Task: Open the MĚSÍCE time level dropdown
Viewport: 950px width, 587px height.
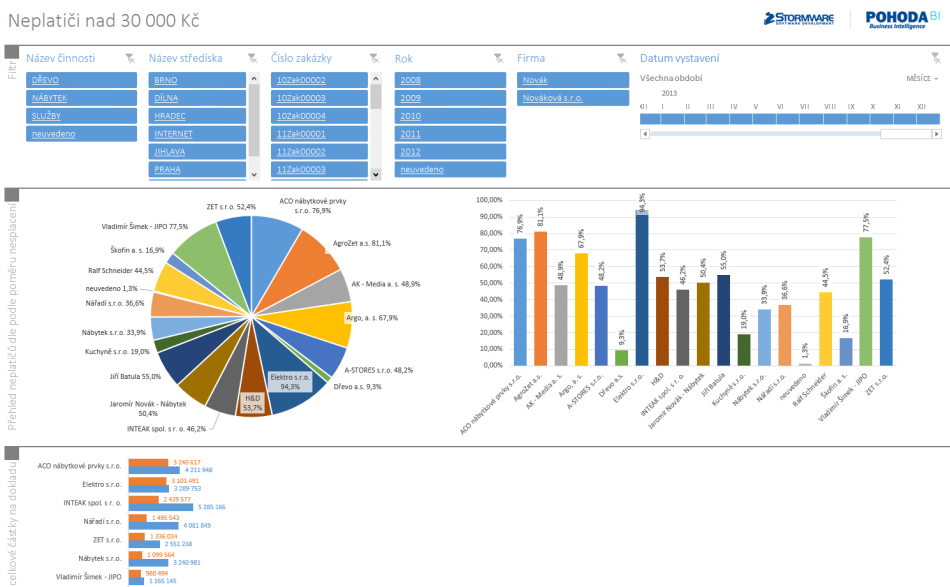Action: pos(922,79)
